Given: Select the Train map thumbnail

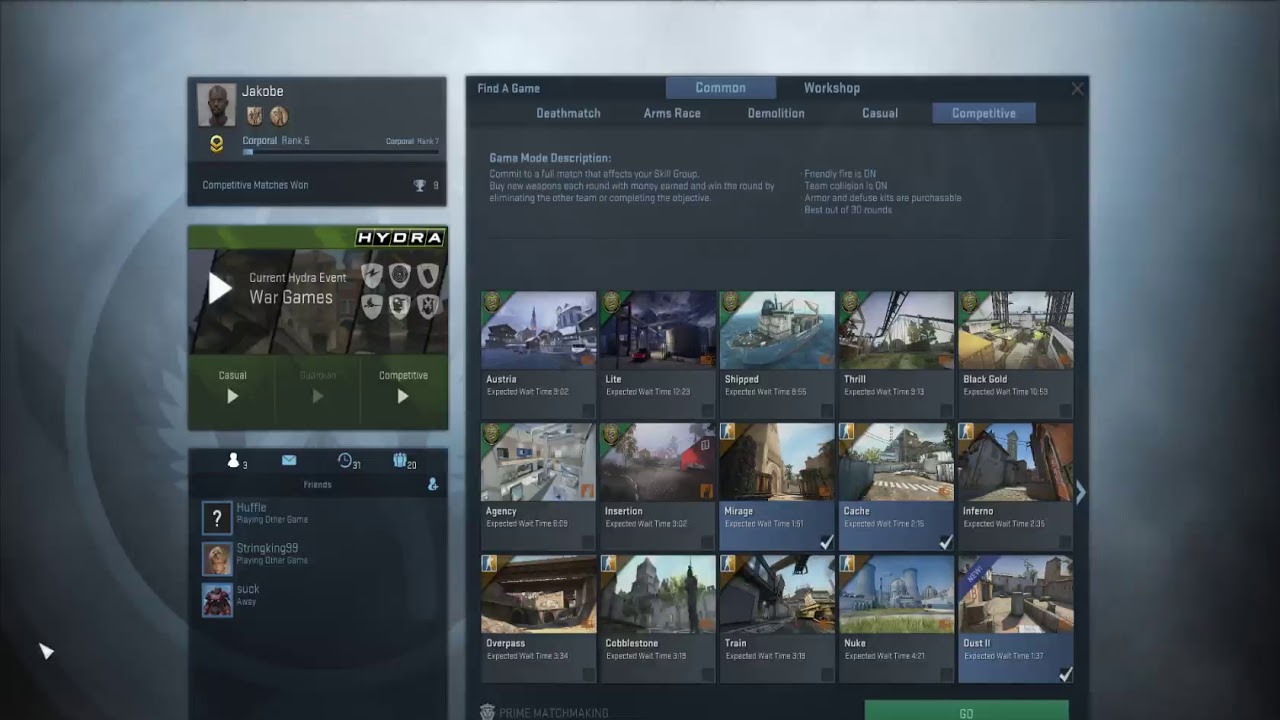Looking at the screenshot, I should coord(777,594).
